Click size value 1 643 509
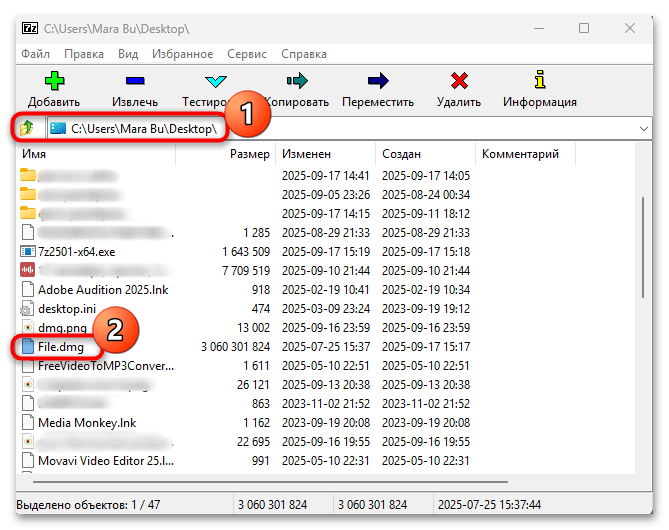 tap(246, 252)
